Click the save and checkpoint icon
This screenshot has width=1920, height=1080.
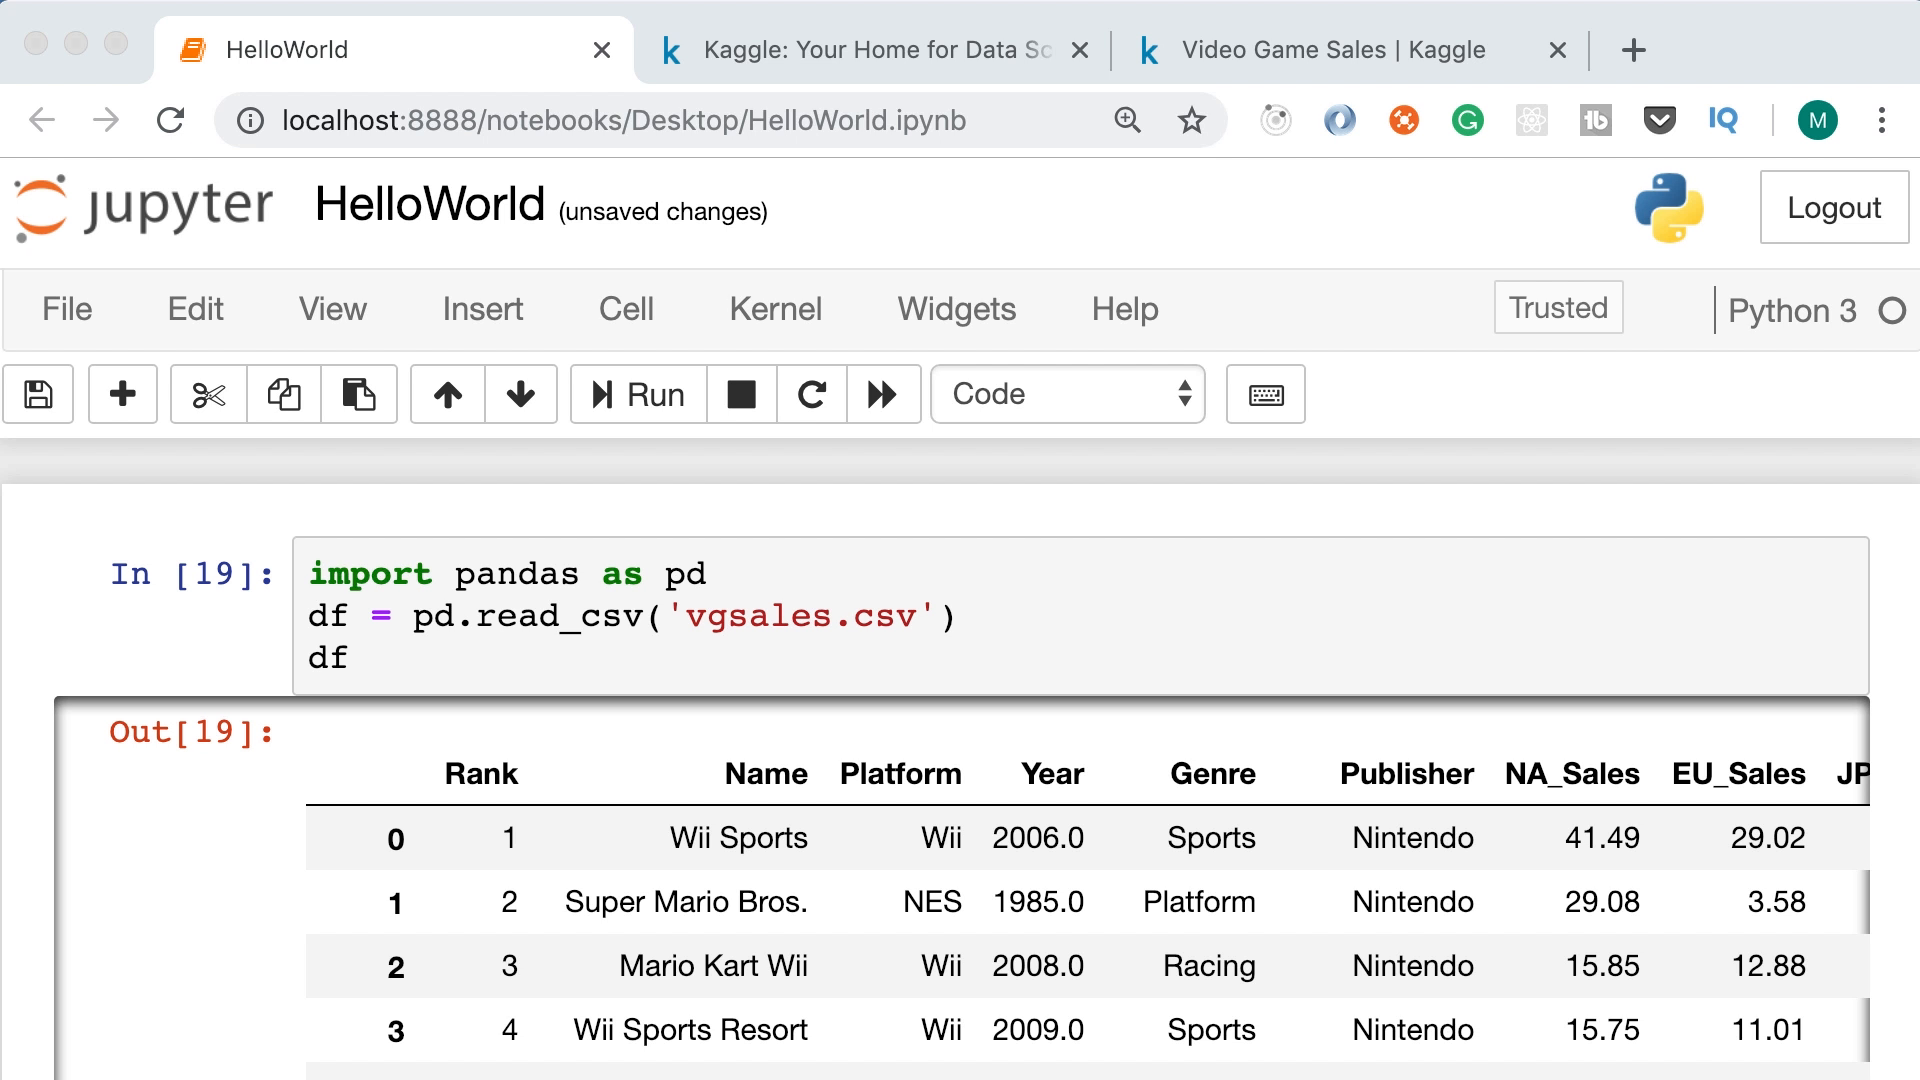pos(38,394)
